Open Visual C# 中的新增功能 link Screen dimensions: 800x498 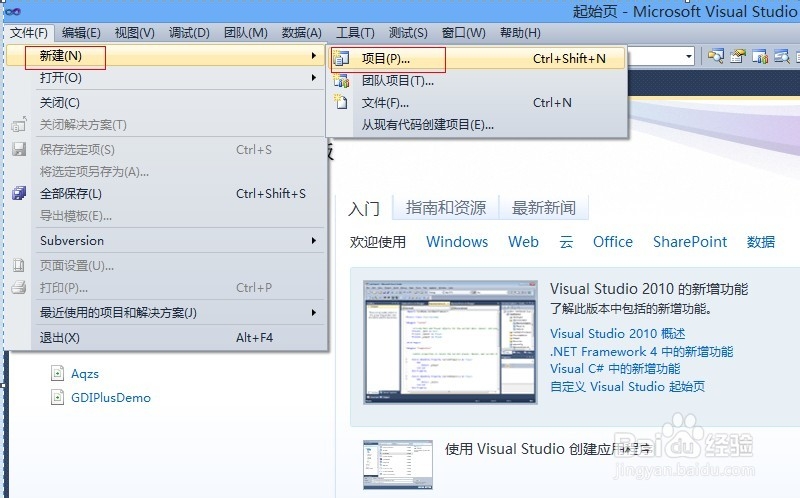(x=615, y=369)
